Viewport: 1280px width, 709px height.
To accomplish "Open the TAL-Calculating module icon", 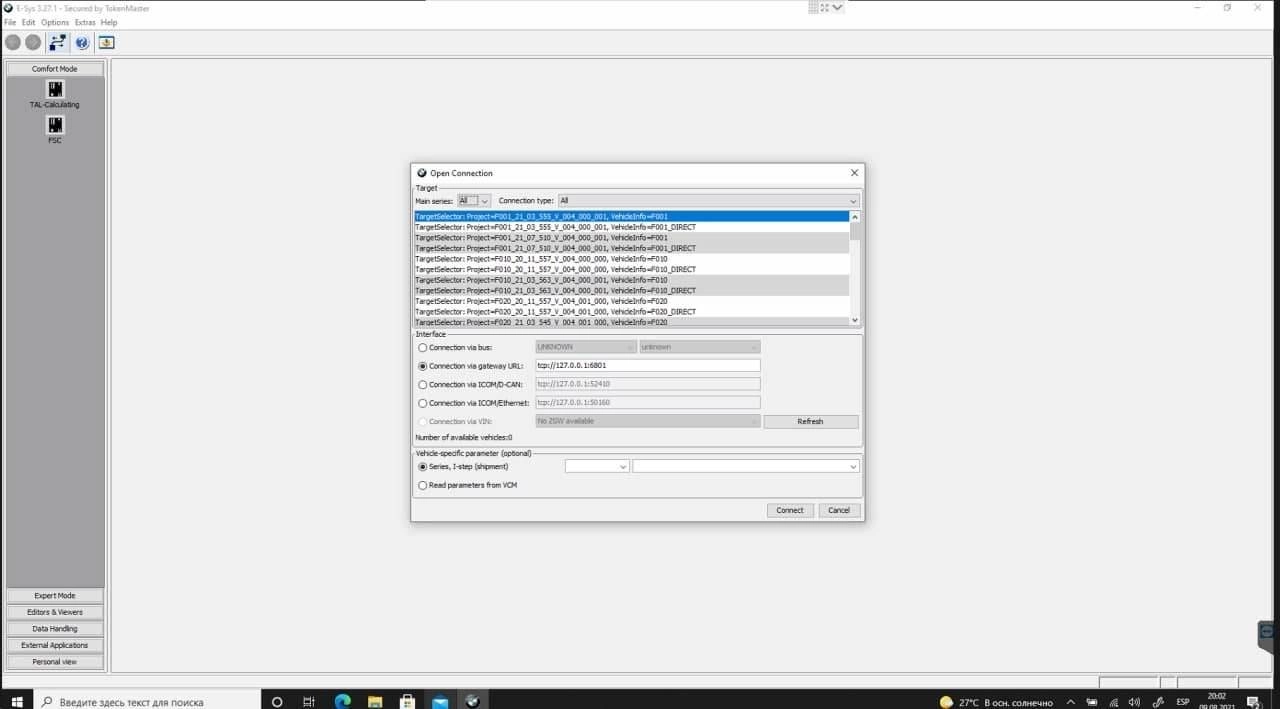I will 55,89.
